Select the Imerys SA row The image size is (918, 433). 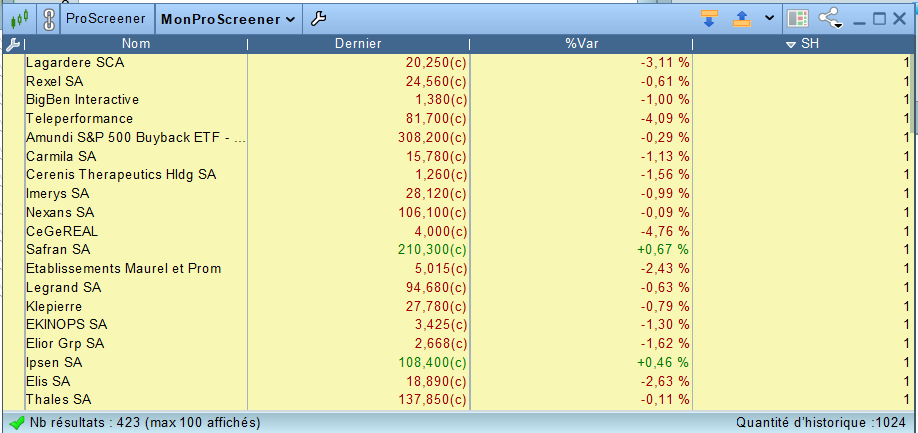point(457,194)
